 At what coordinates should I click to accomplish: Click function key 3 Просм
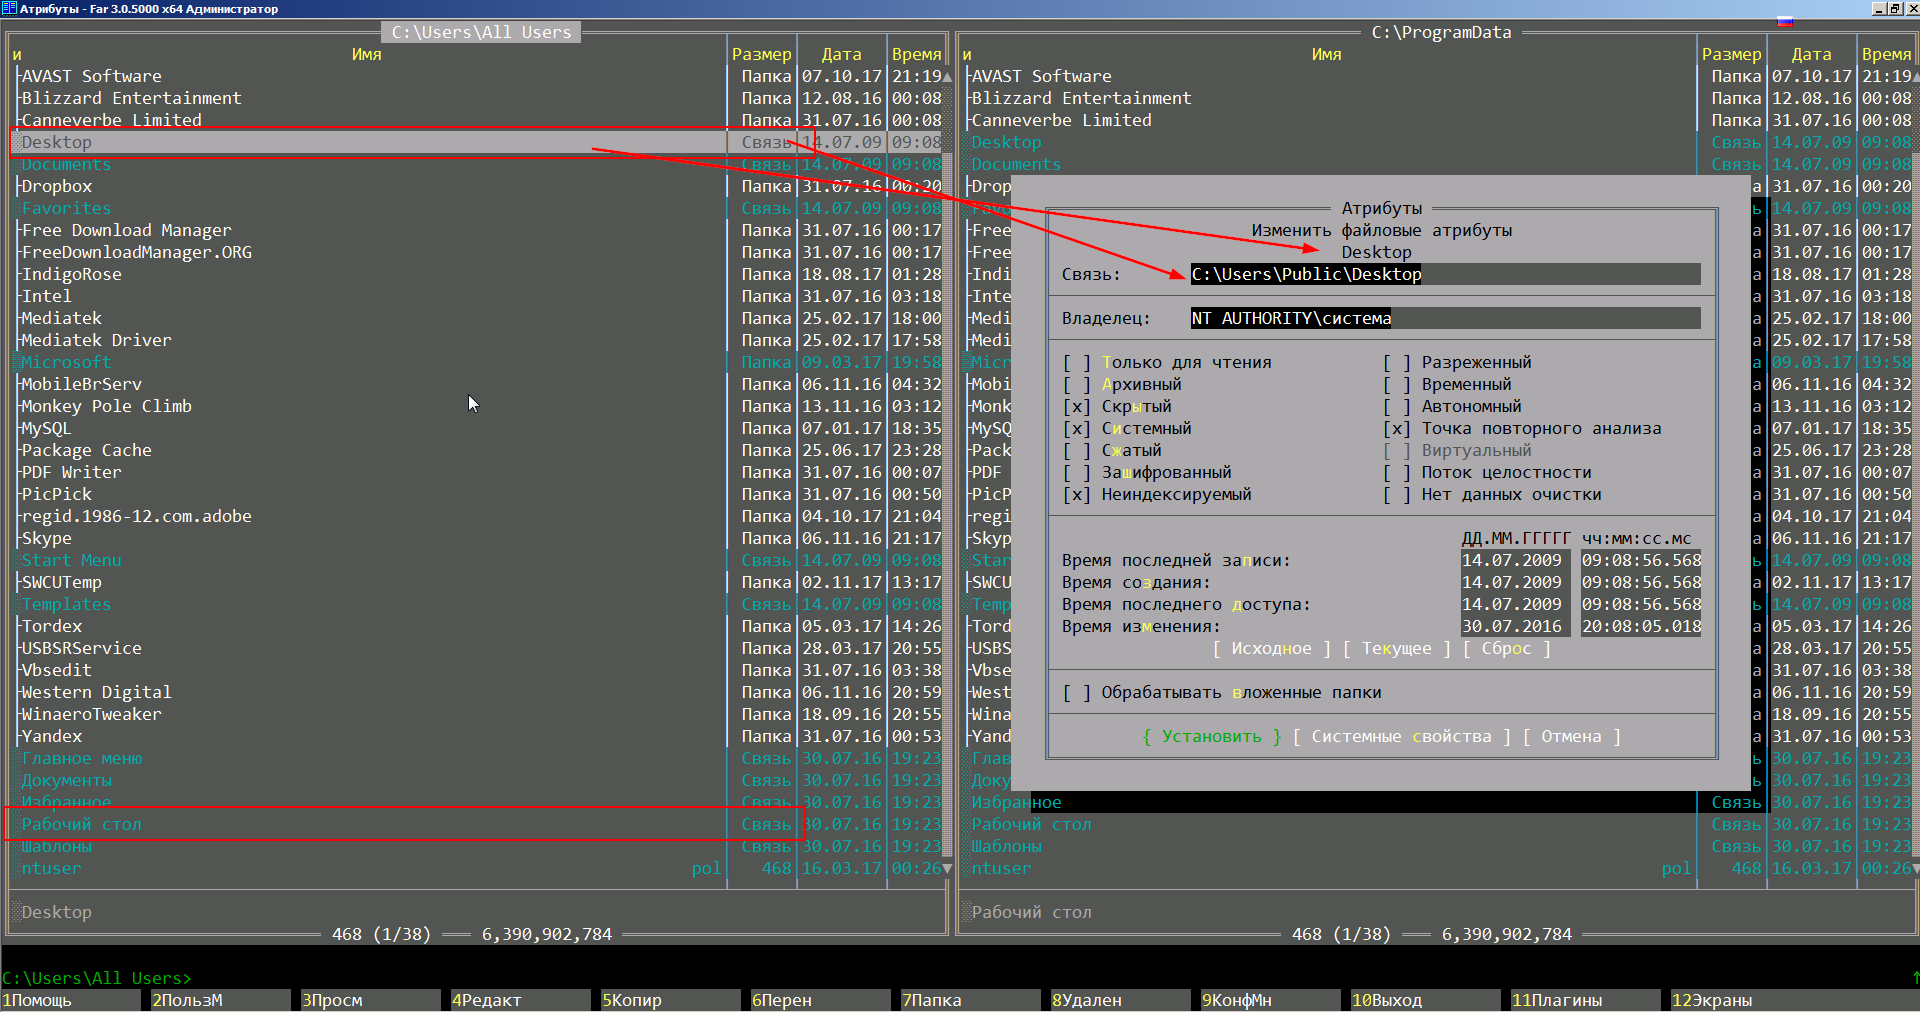point(370,1000)
